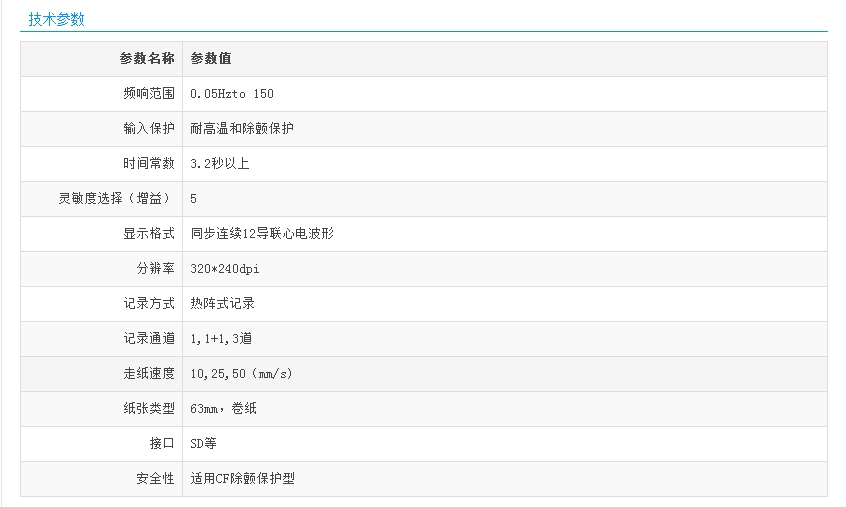The width and height of the screenshot is (846, 507).
Task: Click the 显示格式 parameter label
Action: coord(149,234)
